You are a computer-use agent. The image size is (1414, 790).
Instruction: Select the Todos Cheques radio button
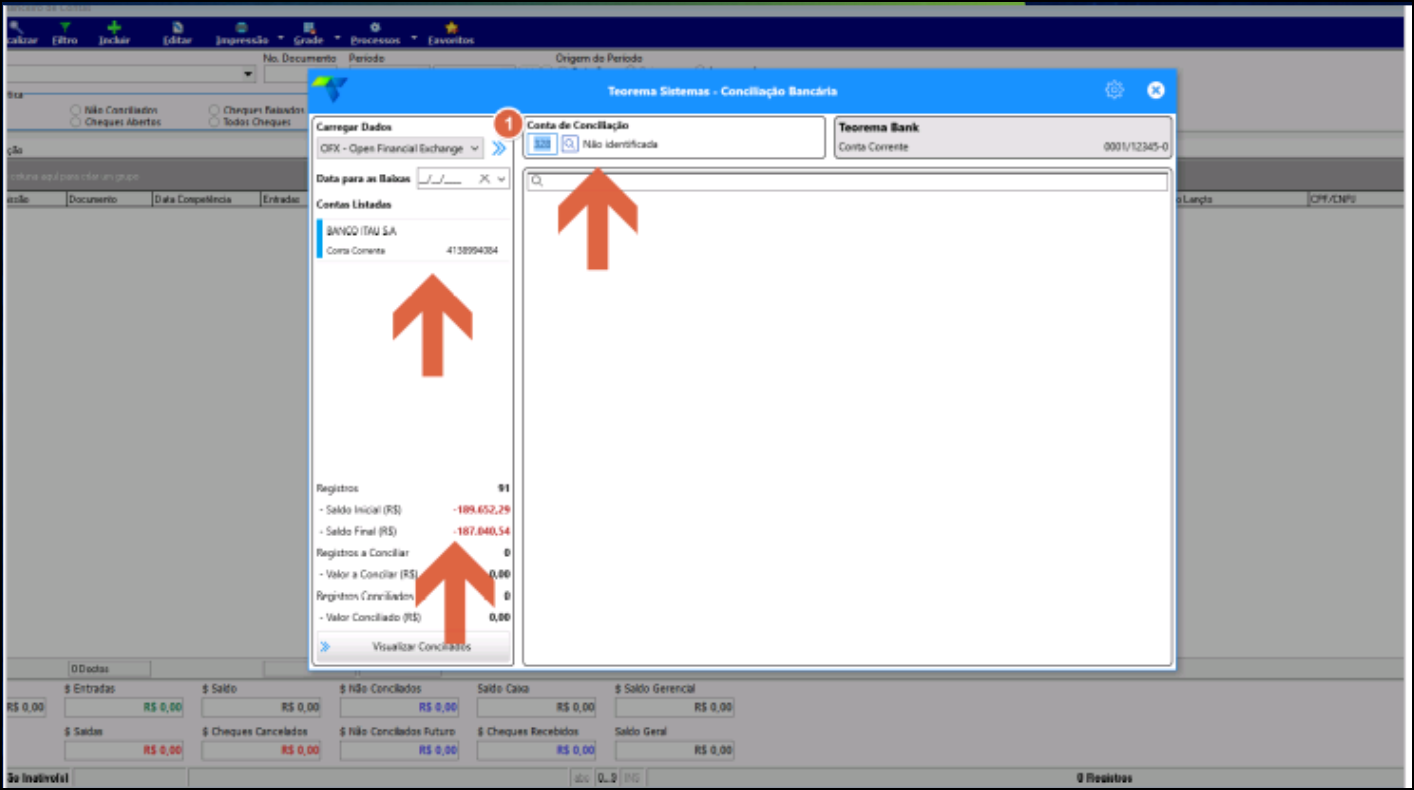click(x=215, y=122)
